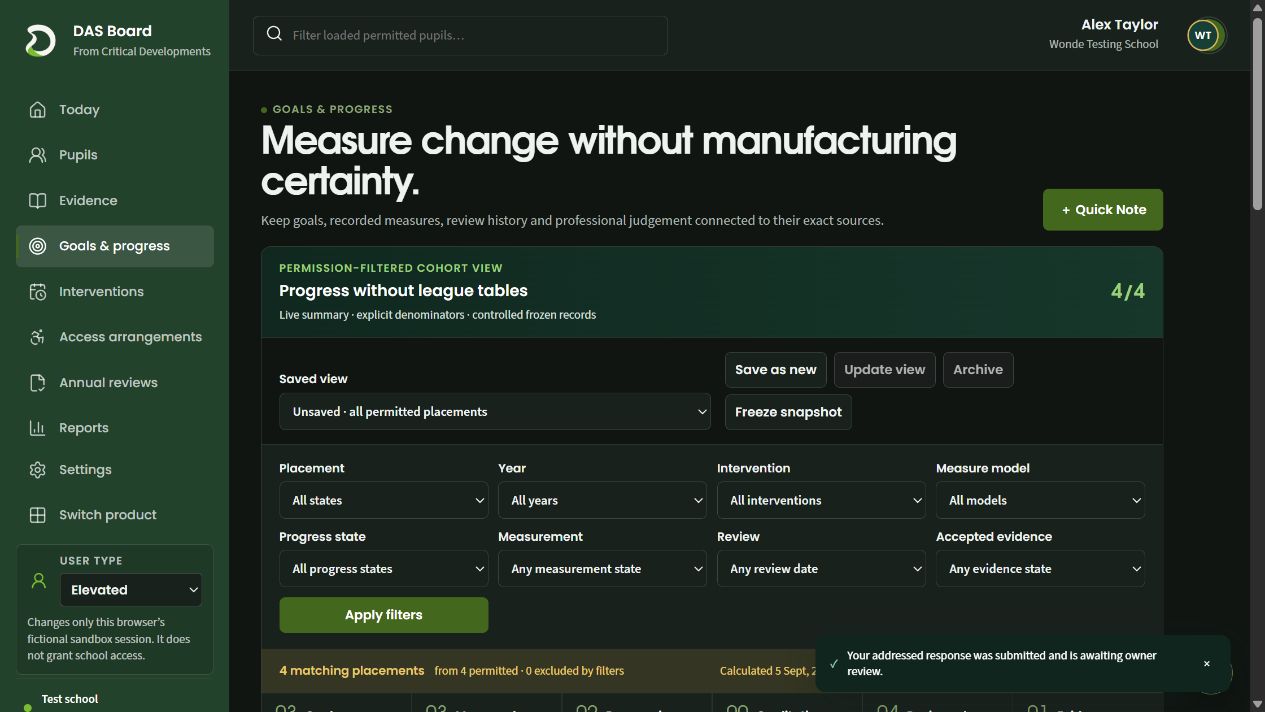Open Reports from the sidebar
The width and height of the screenshot is (1265, 712).
114,428
